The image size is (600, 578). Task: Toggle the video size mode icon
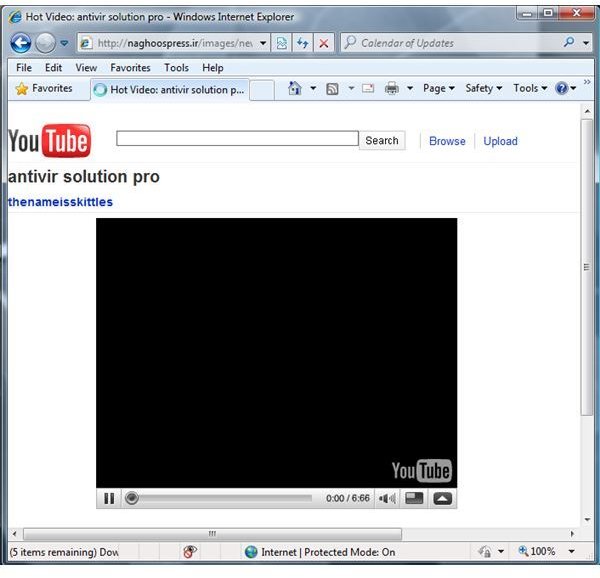click(x=414, y=498)
